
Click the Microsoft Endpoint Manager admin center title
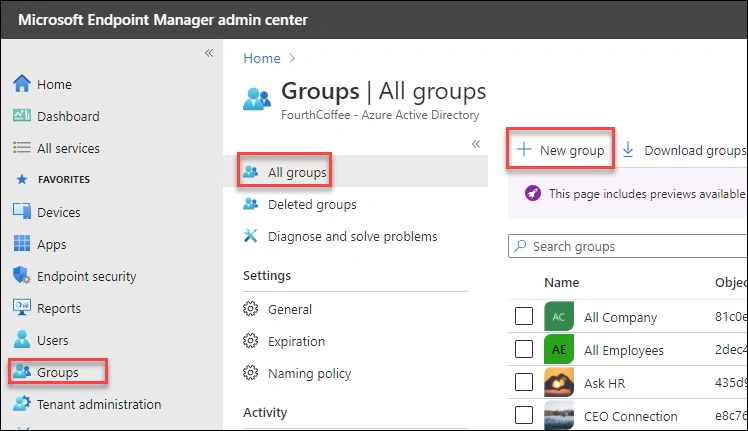point(163,20)
